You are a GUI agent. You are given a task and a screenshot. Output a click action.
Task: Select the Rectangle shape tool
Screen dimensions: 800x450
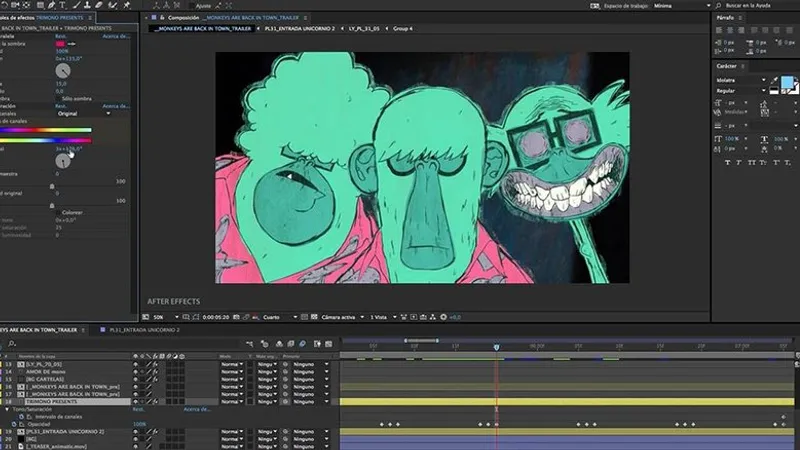pyautogui.click(x=40, y=5)
